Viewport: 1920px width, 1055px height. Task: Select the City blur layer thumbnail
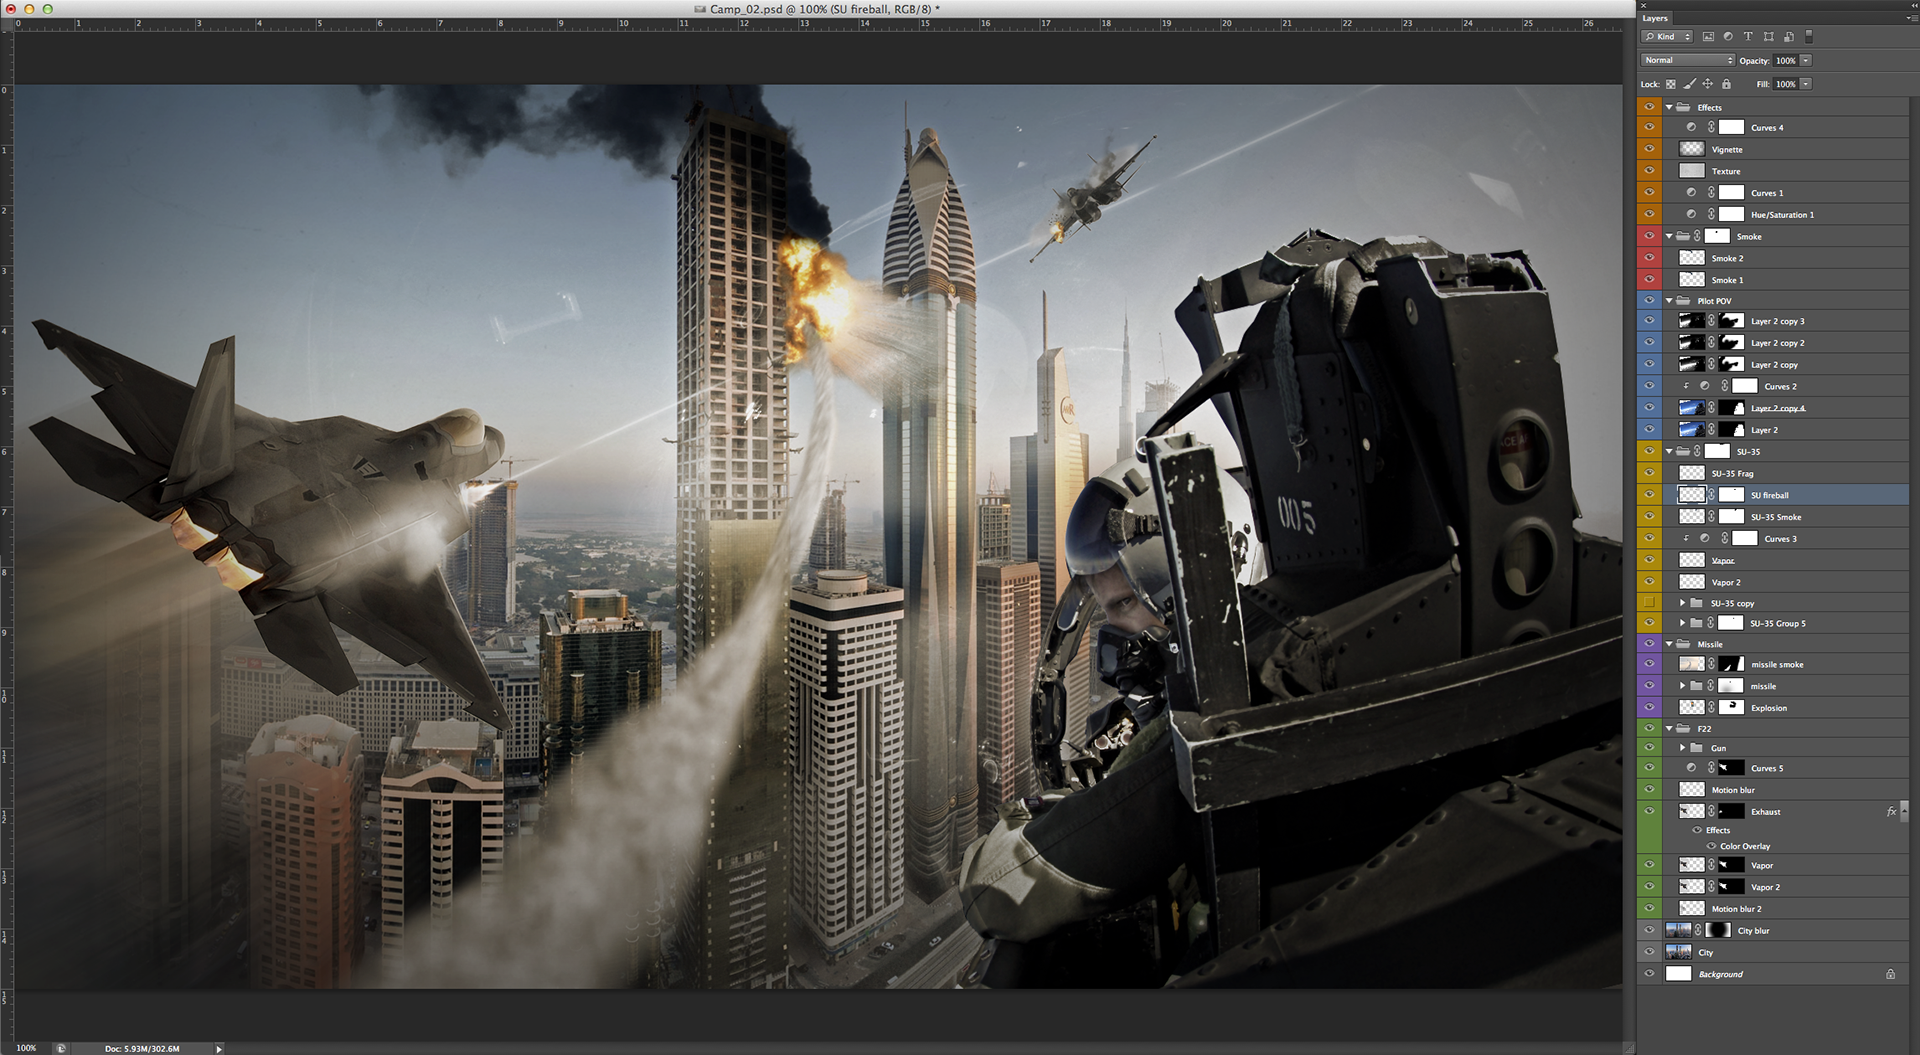1678,930
